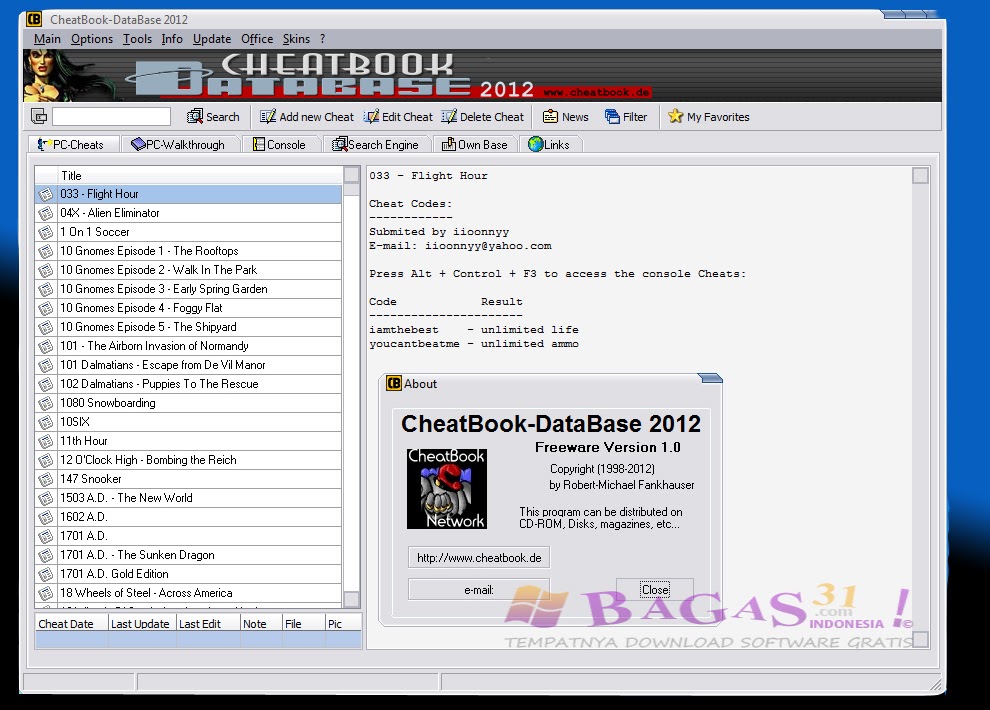
Task: Click the Delete Cheat icon
Action: tap(449, 117)
